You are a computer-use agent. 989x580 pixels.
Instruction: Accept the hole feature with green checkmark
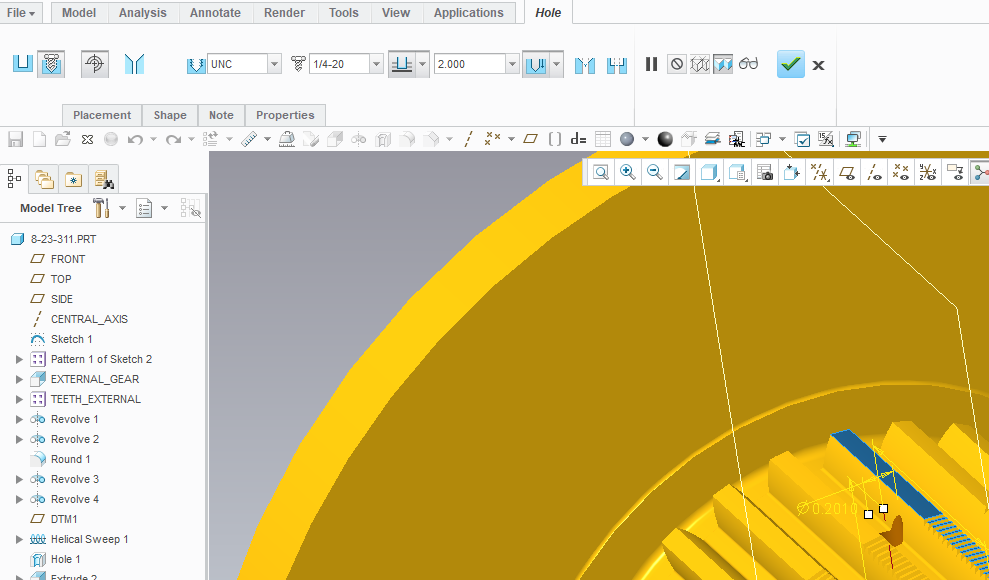[x=791, y=65]
